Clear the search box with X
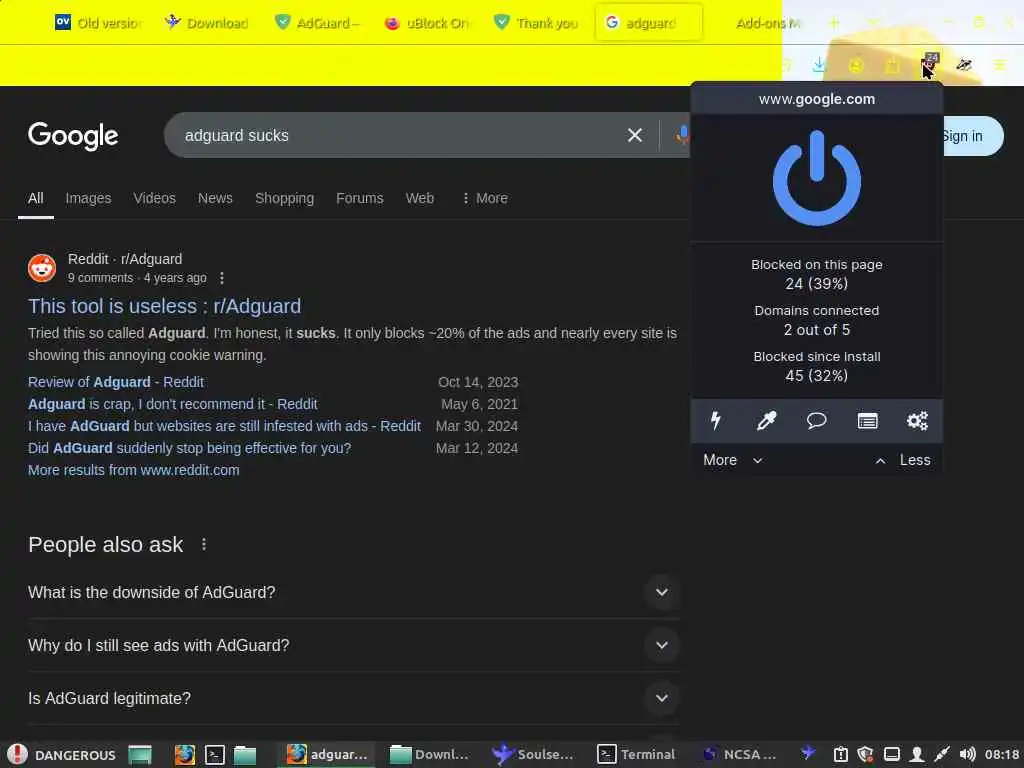 point(635,135)
